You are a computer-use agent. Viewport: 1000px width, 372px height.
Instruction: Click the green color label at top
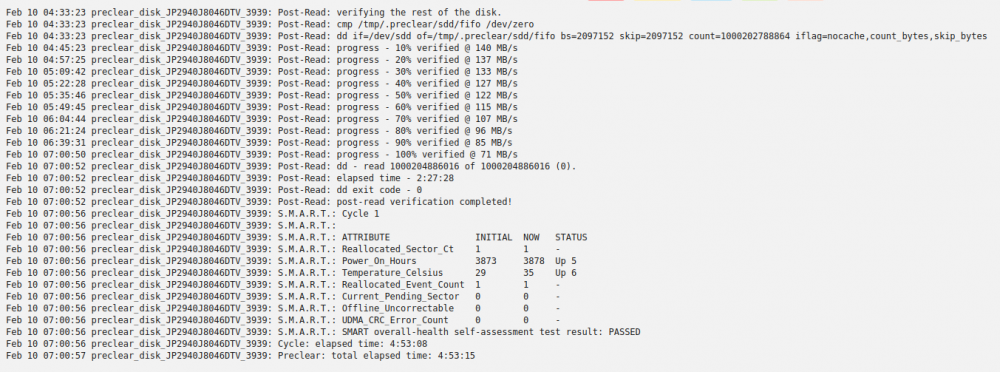click(751, 1)
